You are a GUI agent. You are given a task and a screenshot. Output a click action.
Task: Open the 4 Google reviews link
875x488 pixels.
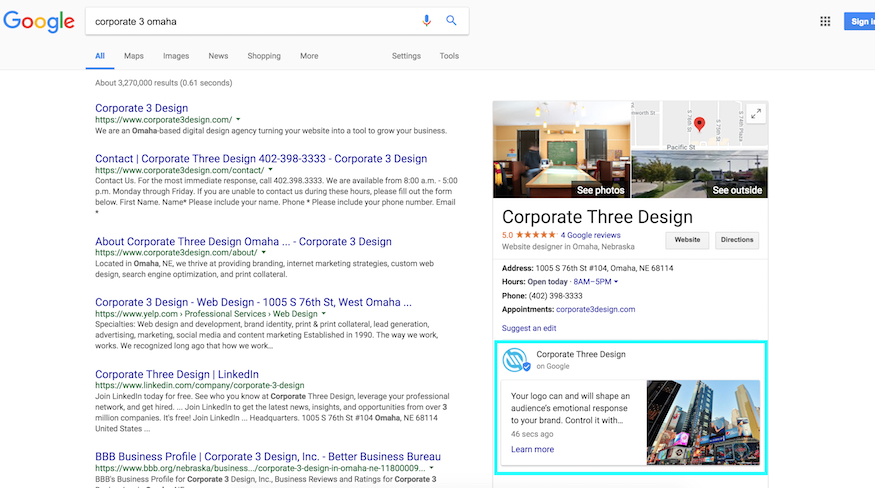[591, 236]
